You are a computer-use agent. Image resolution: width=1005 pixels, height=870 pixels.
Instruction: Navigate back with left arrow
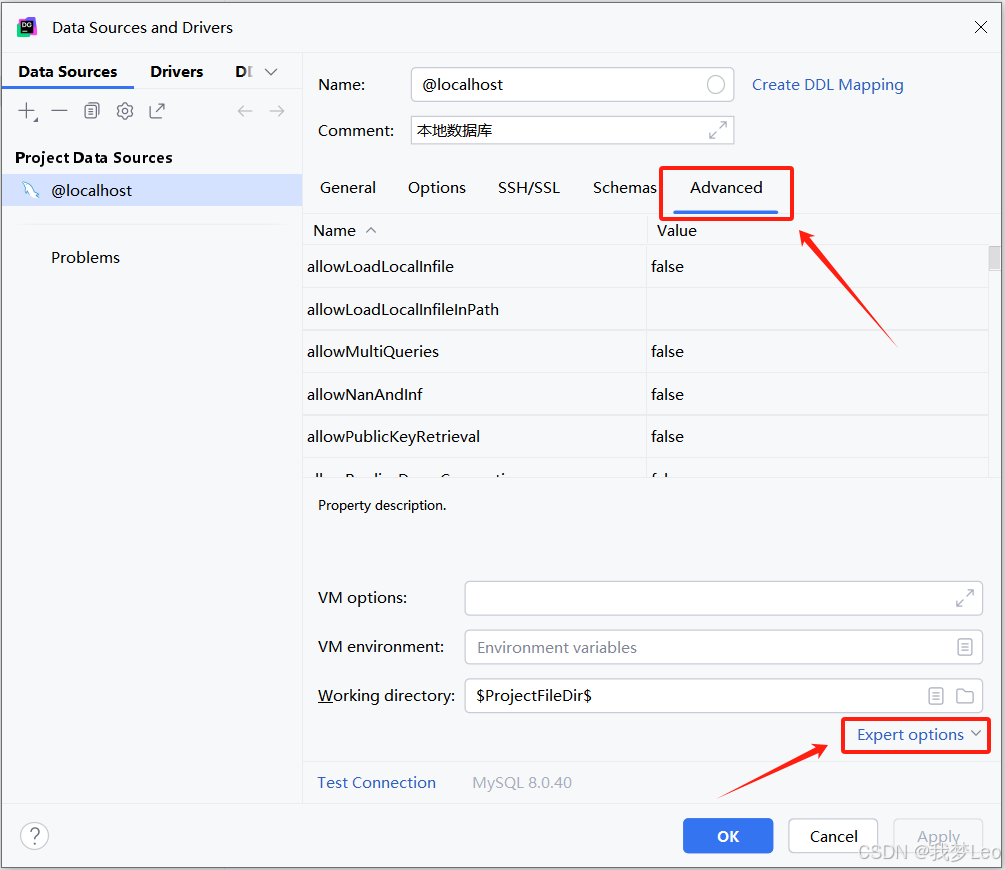point(245,111)
